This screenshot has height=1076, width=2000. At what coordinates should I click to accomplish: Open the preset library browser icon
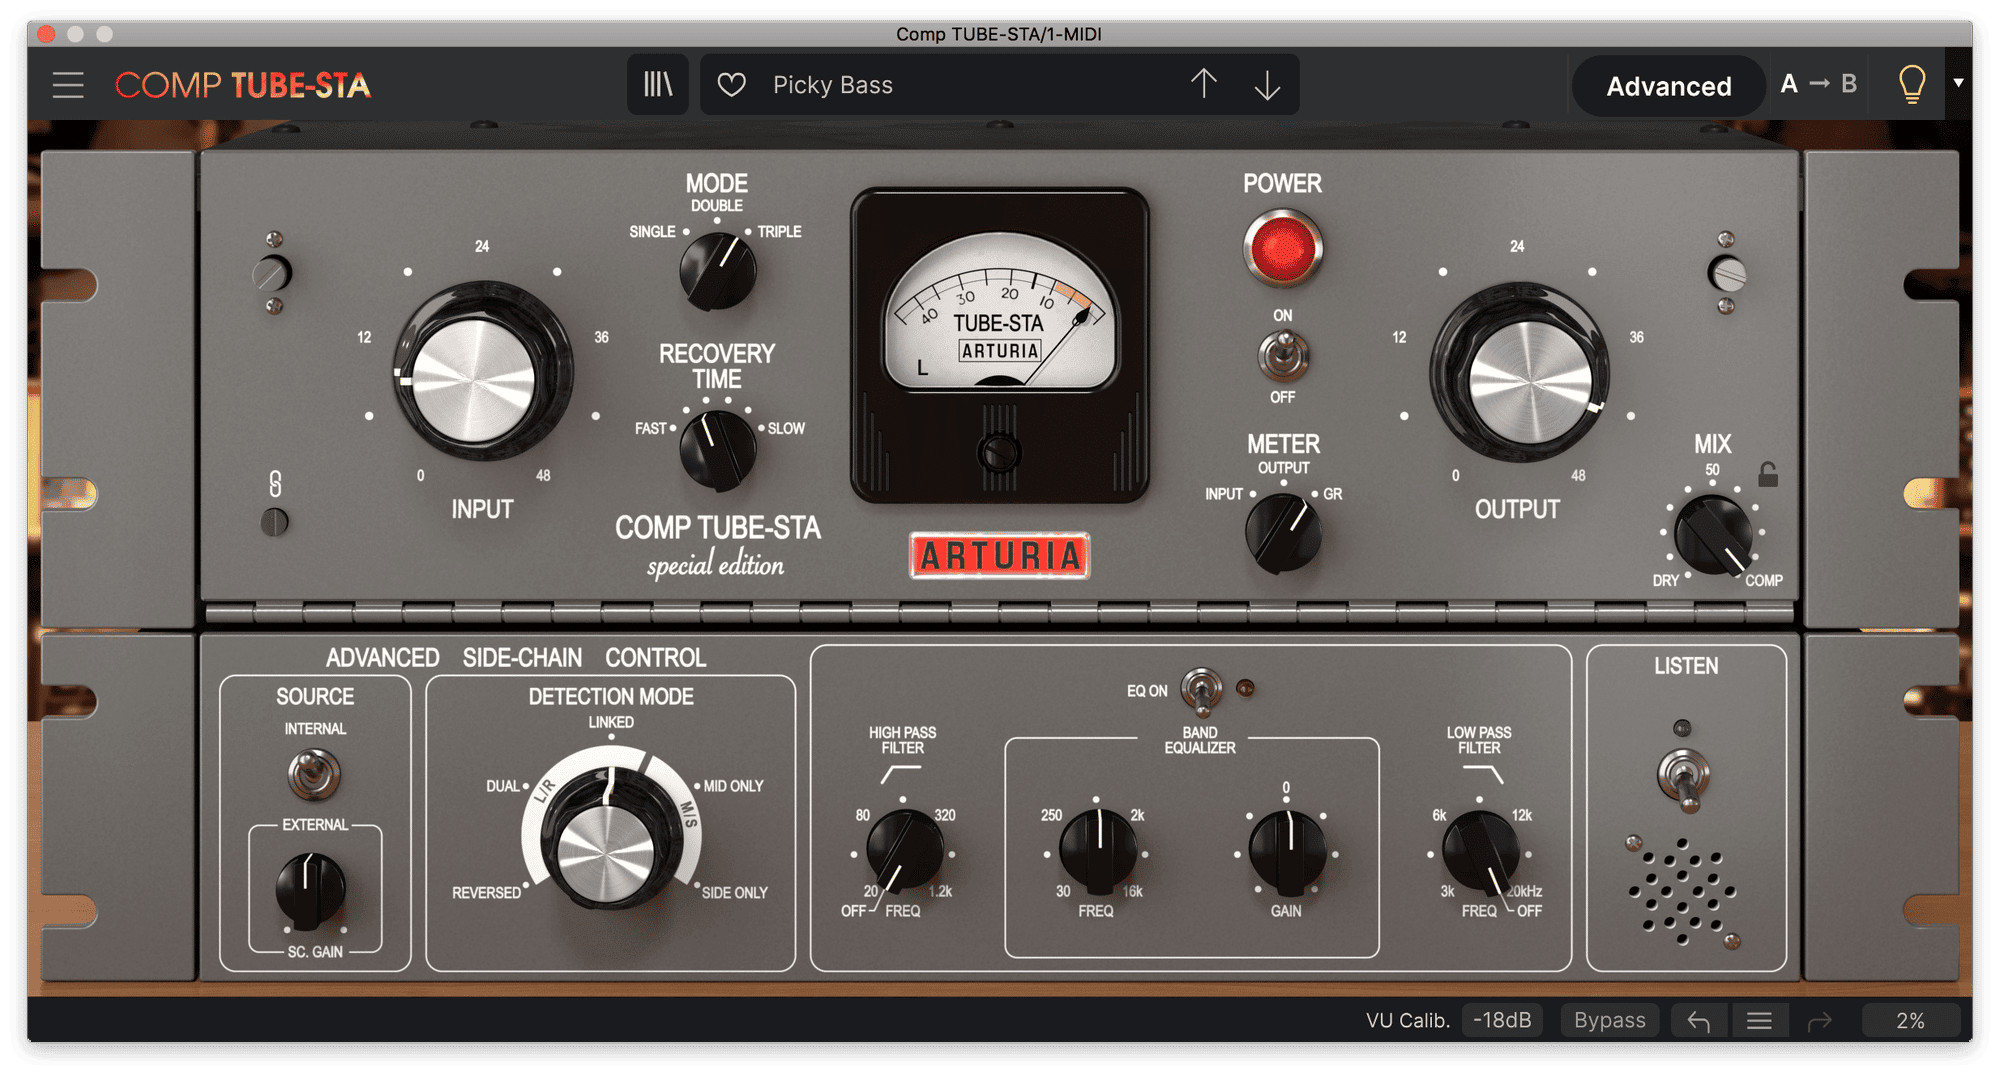click(658, 85)
